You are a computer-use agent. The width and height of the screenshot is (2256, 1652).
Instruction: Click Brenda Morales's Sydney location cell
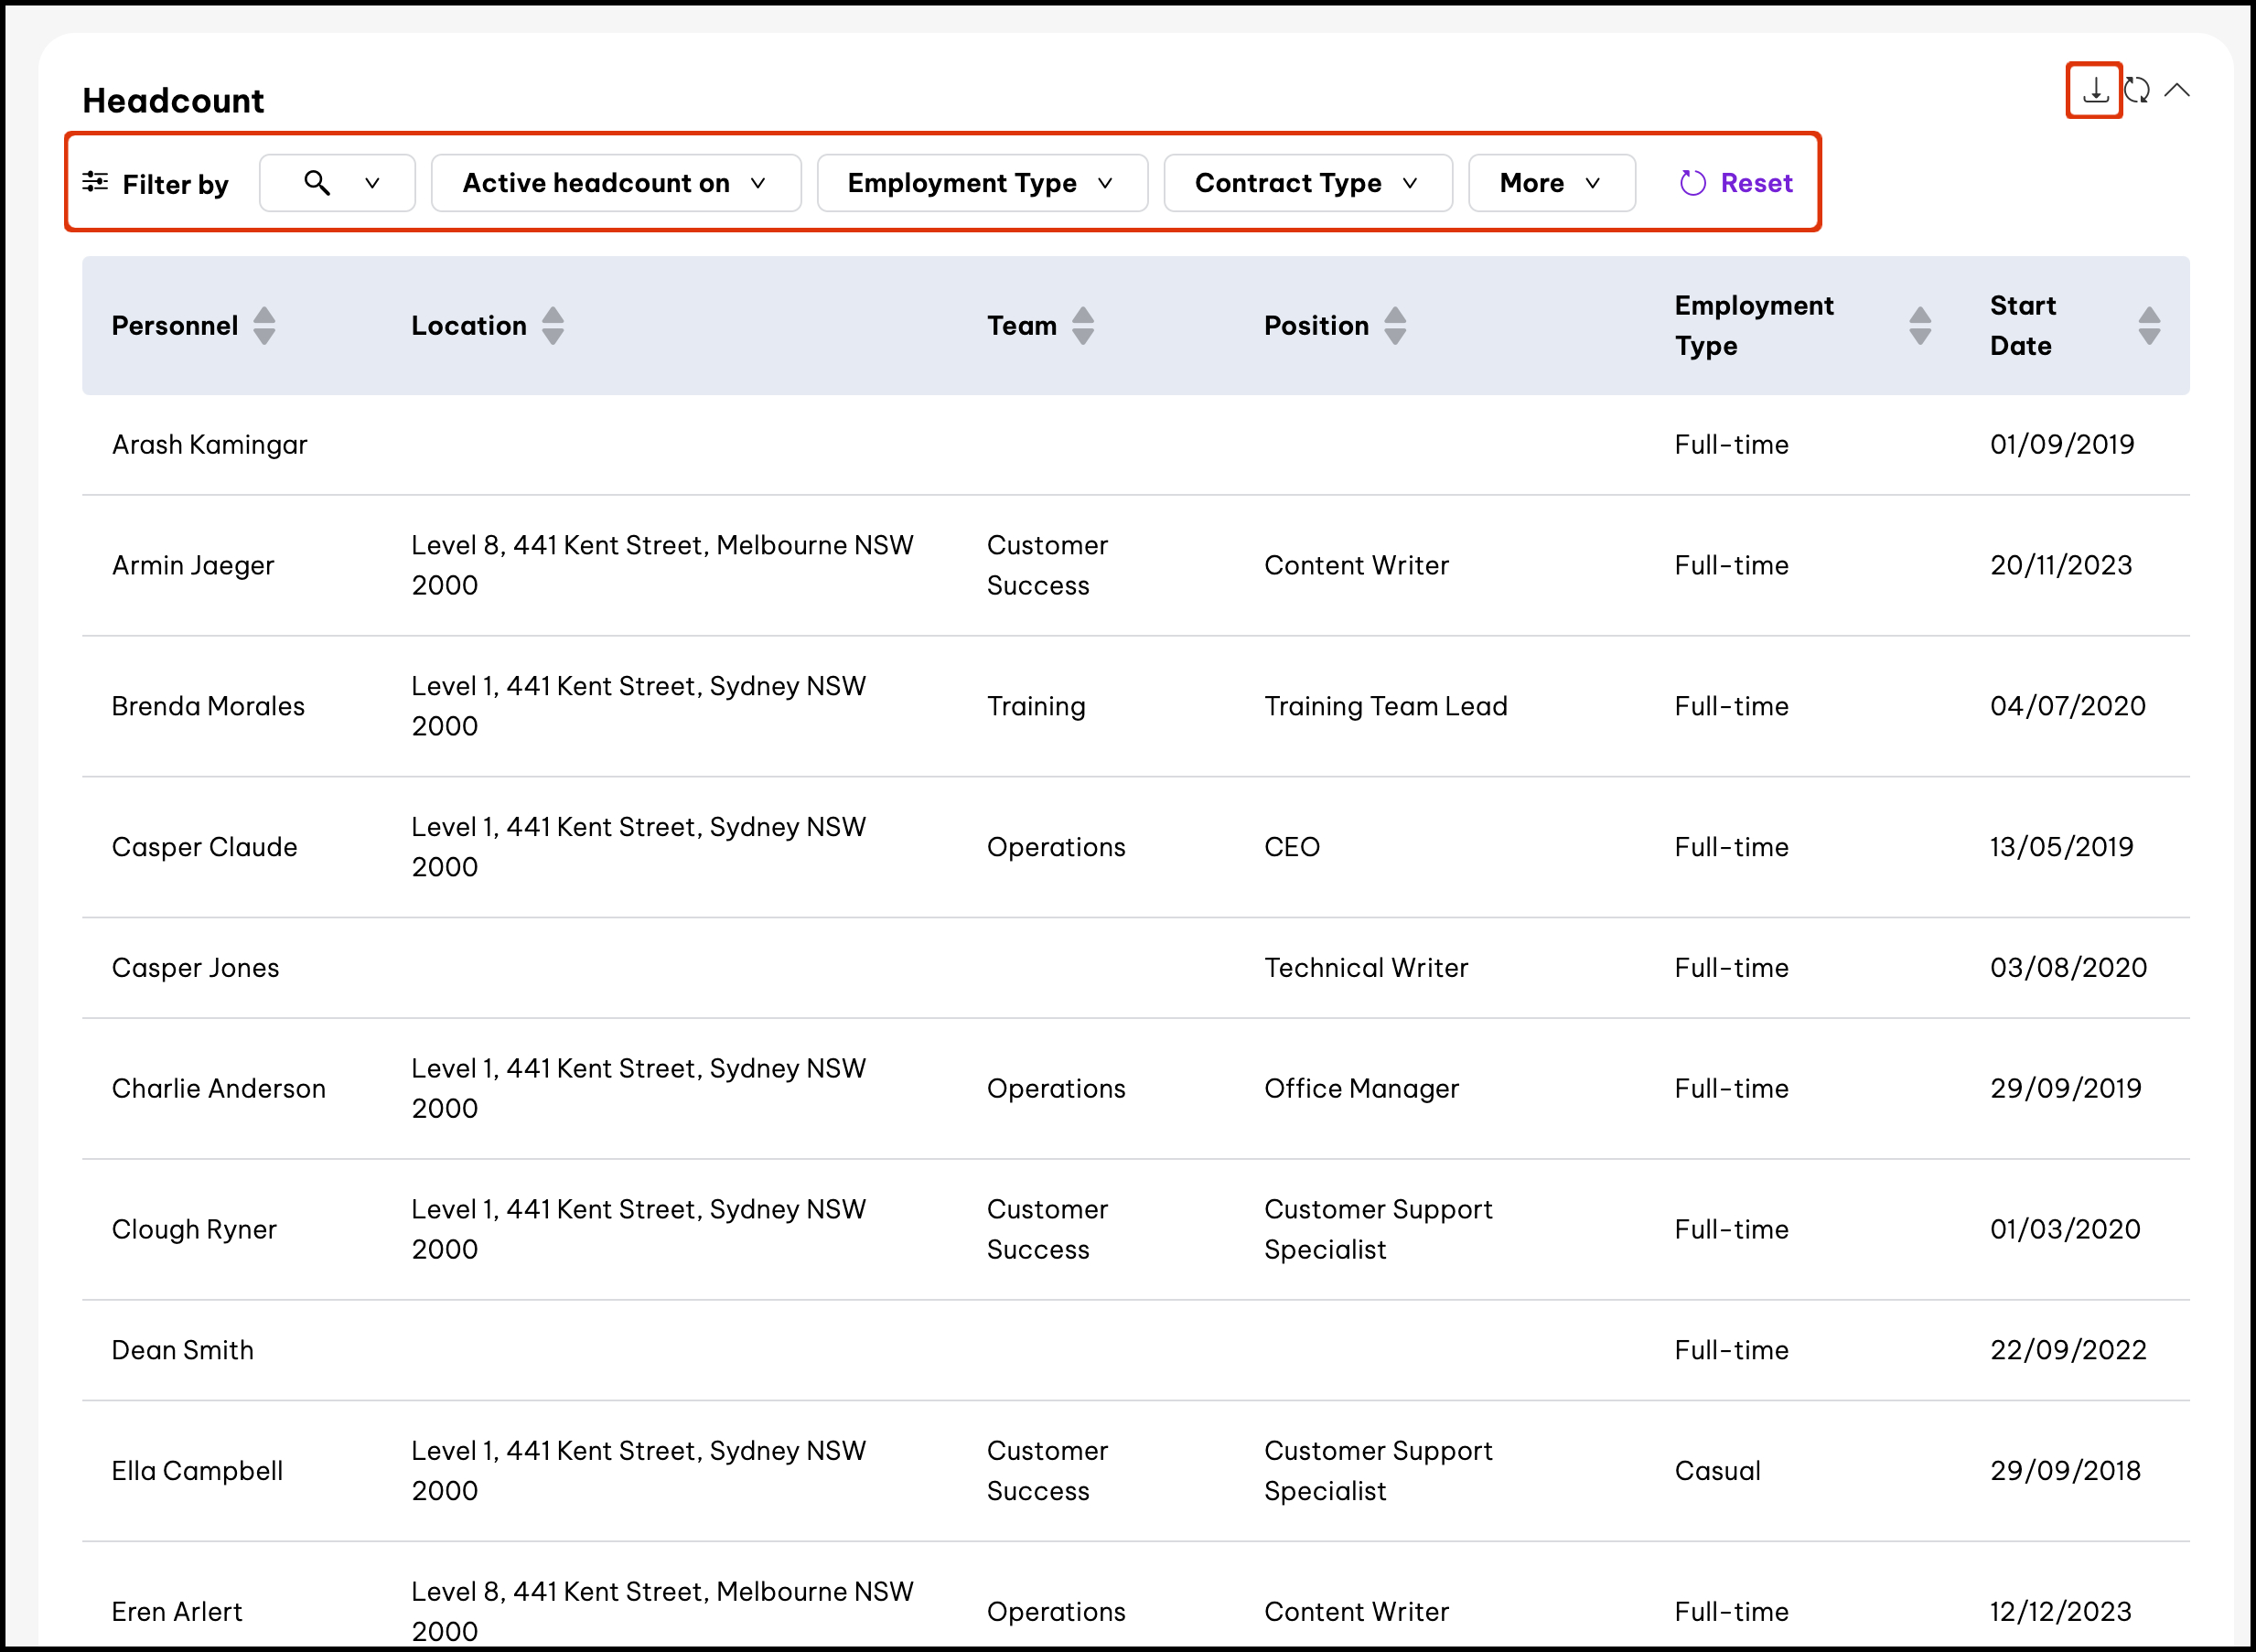(639, 707)
